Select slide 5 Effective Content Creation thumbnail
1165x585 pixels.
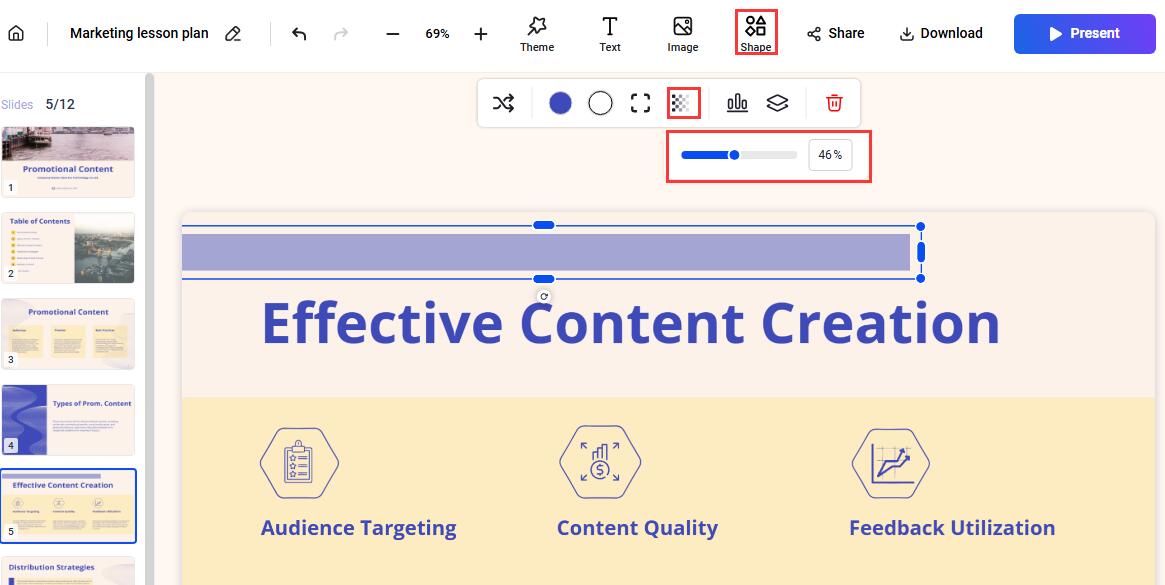point(68,506)
